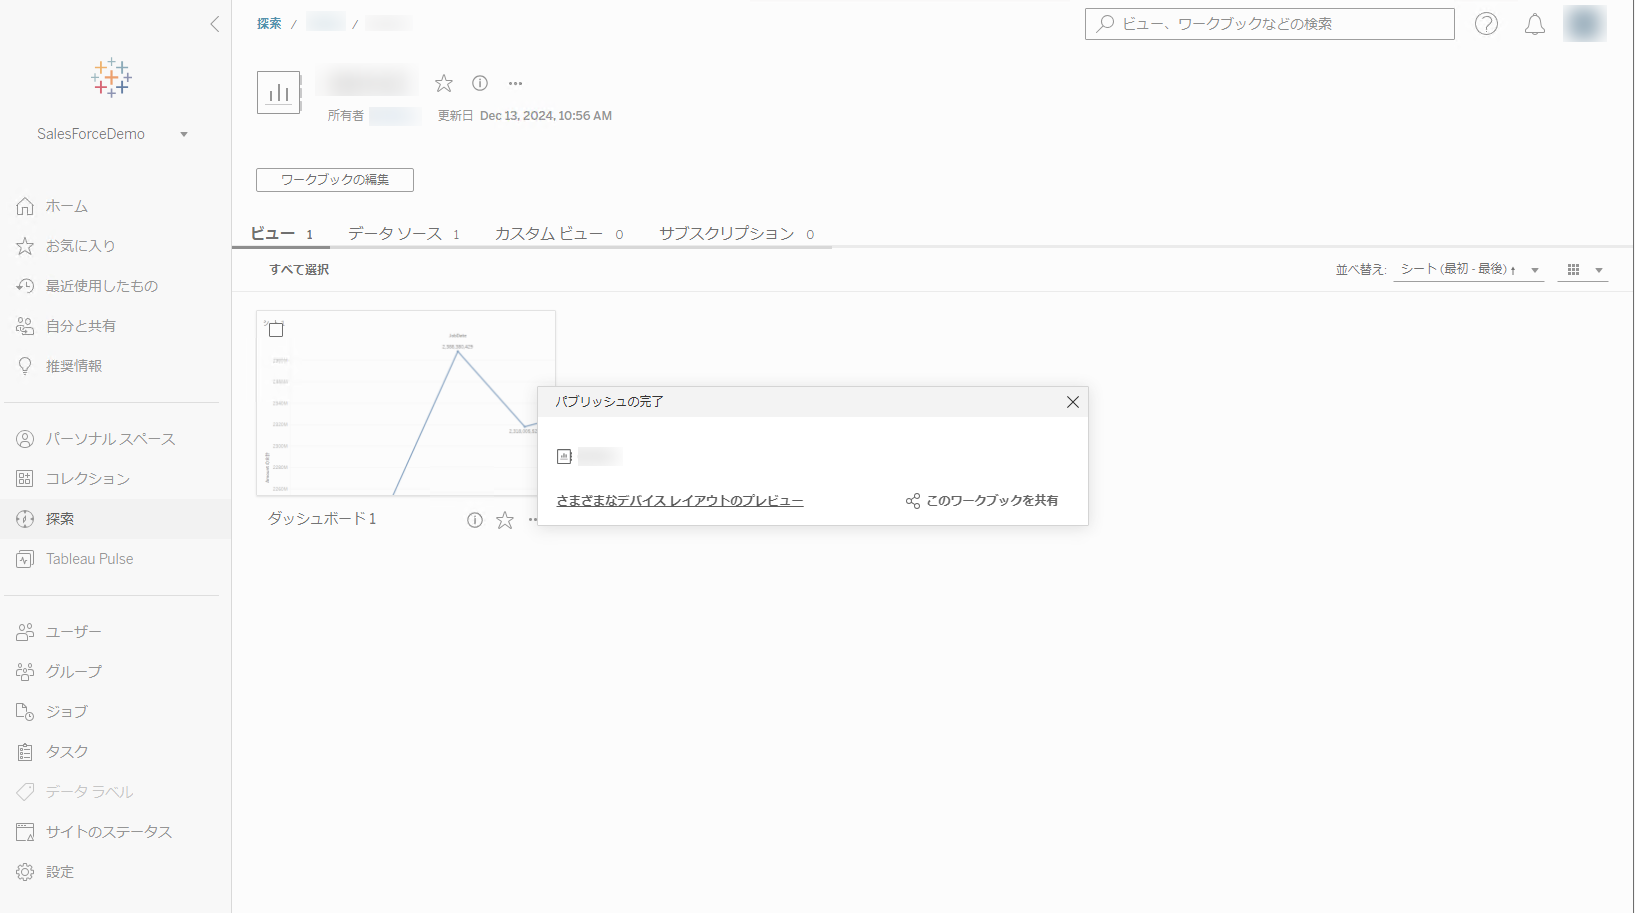Viewport: 1635px width, 913px height.
Task: Switch to the データソース tab
Action: point(395,233)
